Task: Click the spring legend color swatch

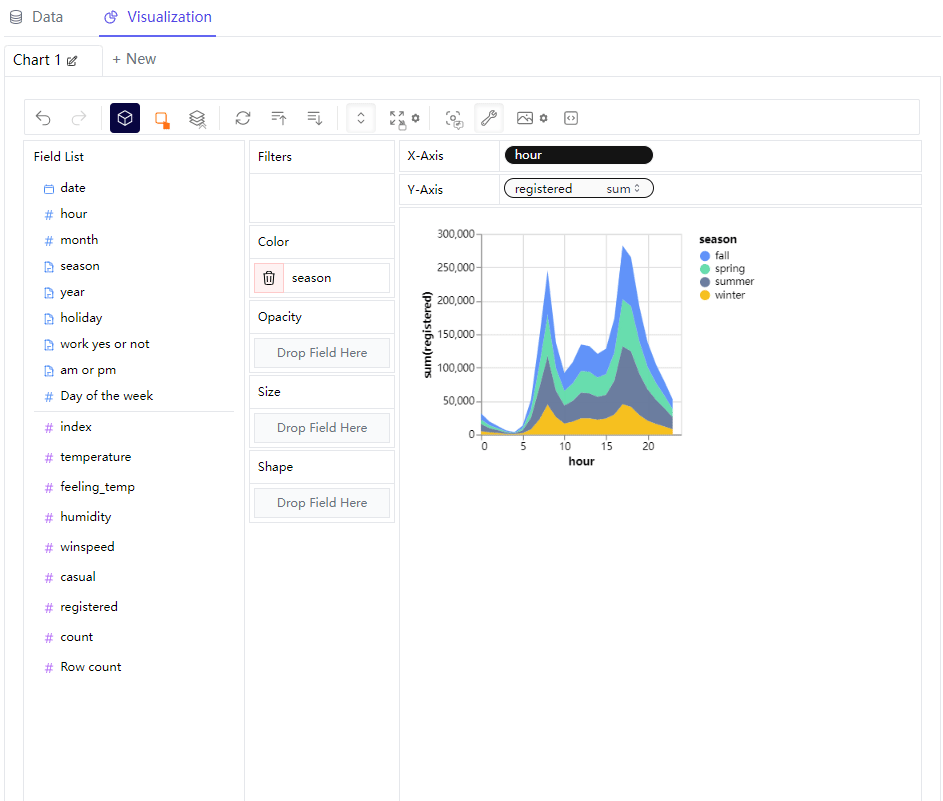Action: coord(705,269)
